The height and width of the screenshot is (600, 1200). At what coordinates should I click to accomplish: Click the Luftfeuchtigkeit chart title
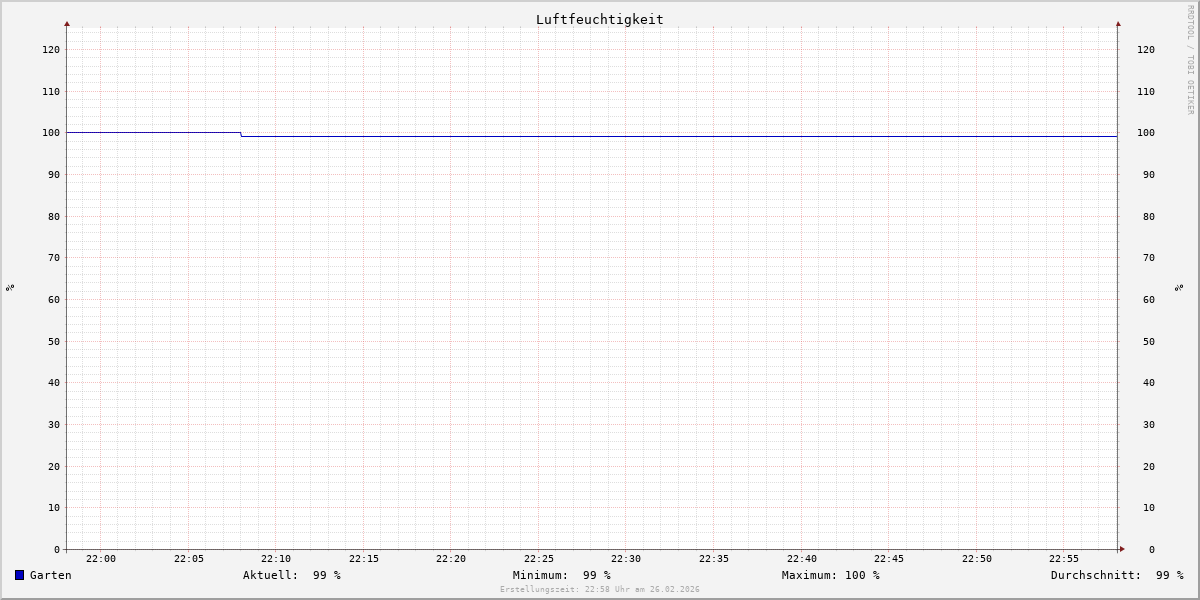pyautogui.click(x=599, y=19)
